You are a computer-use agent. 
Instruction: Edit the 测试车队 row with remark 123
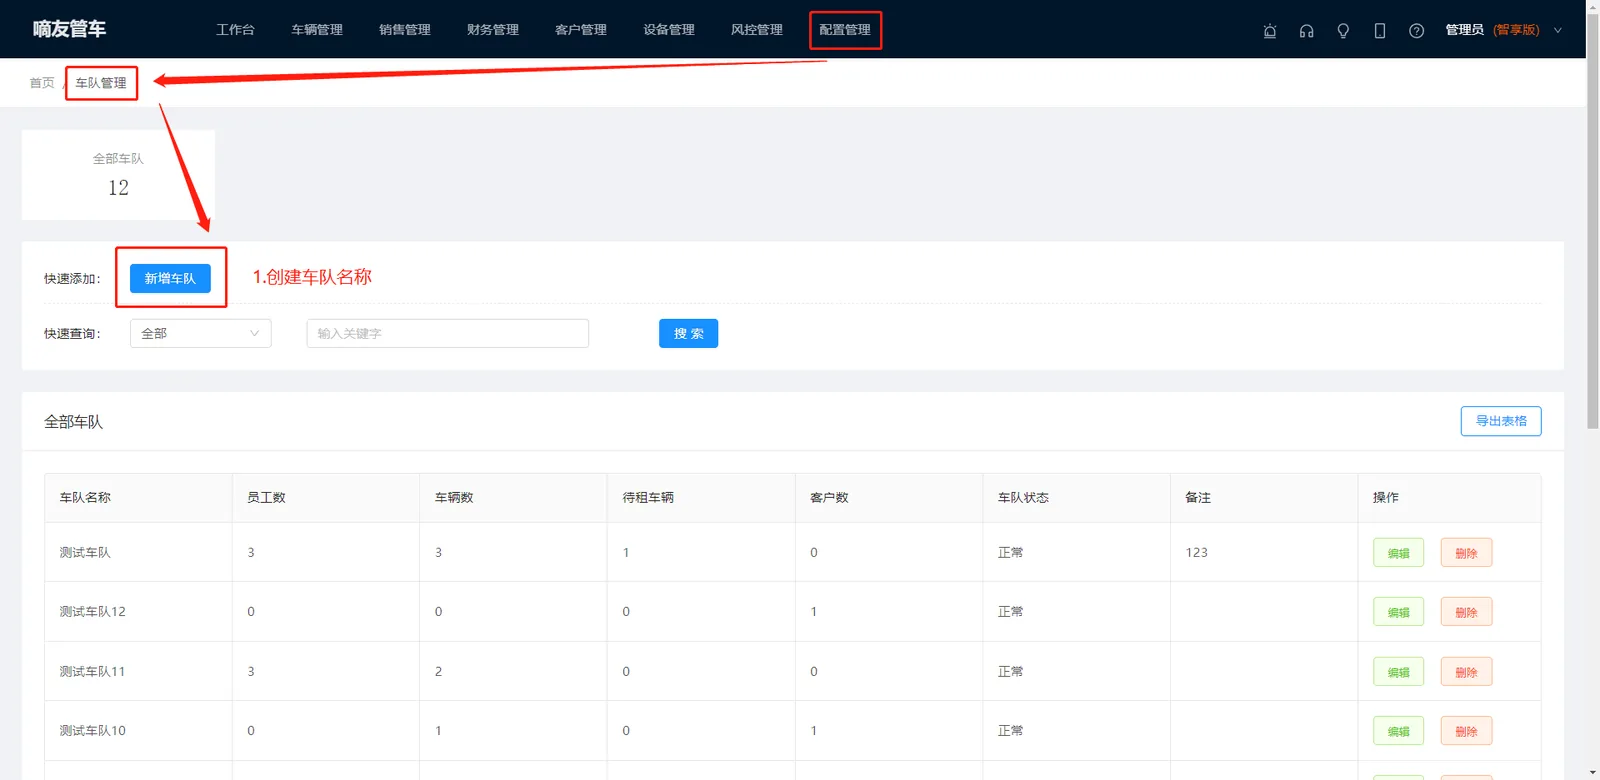[x=1398, y=553]
